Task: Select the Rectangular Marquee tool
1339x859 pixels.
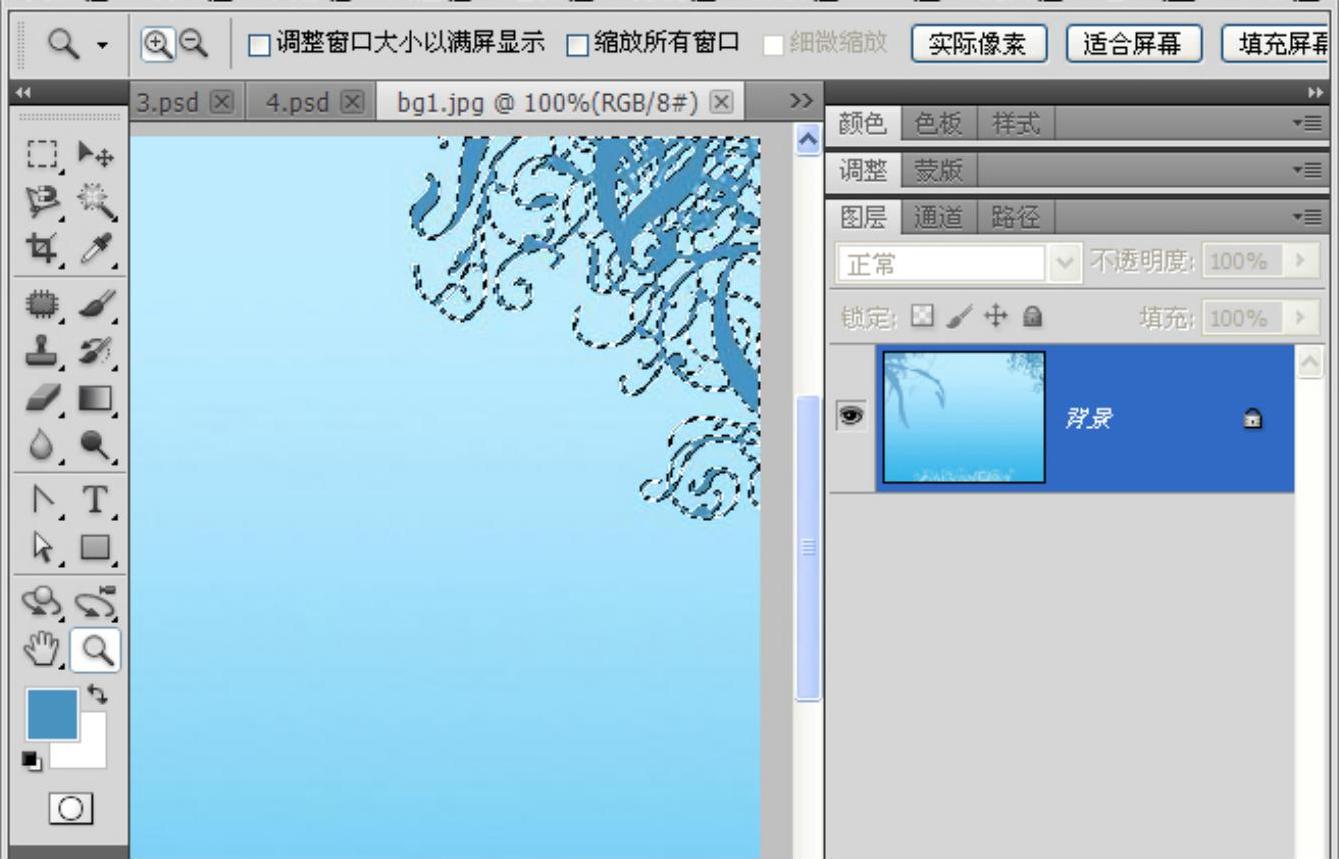Action: coord(41,155)
